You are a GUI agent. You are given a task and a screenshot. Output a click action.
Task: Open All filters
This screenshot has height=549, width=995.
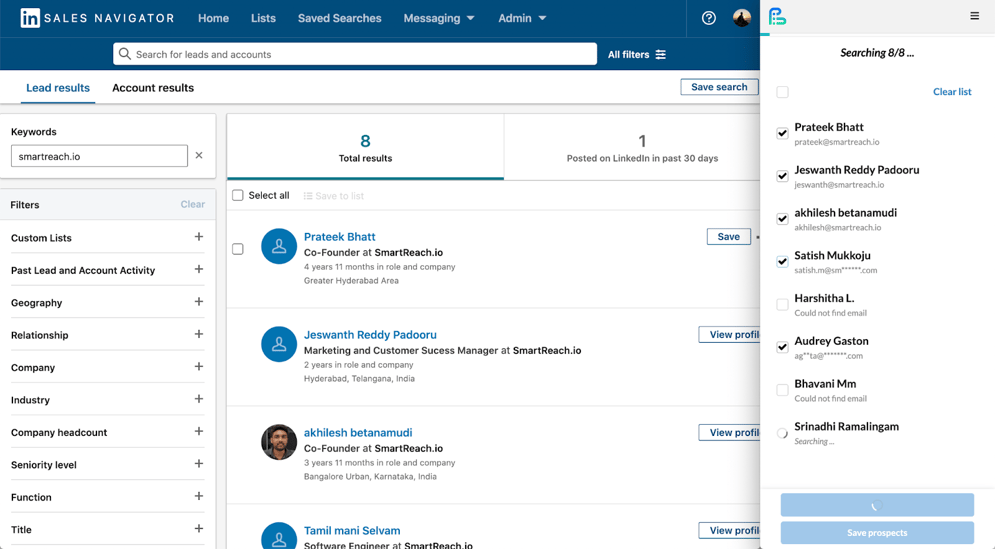click(x=636, y=55)
